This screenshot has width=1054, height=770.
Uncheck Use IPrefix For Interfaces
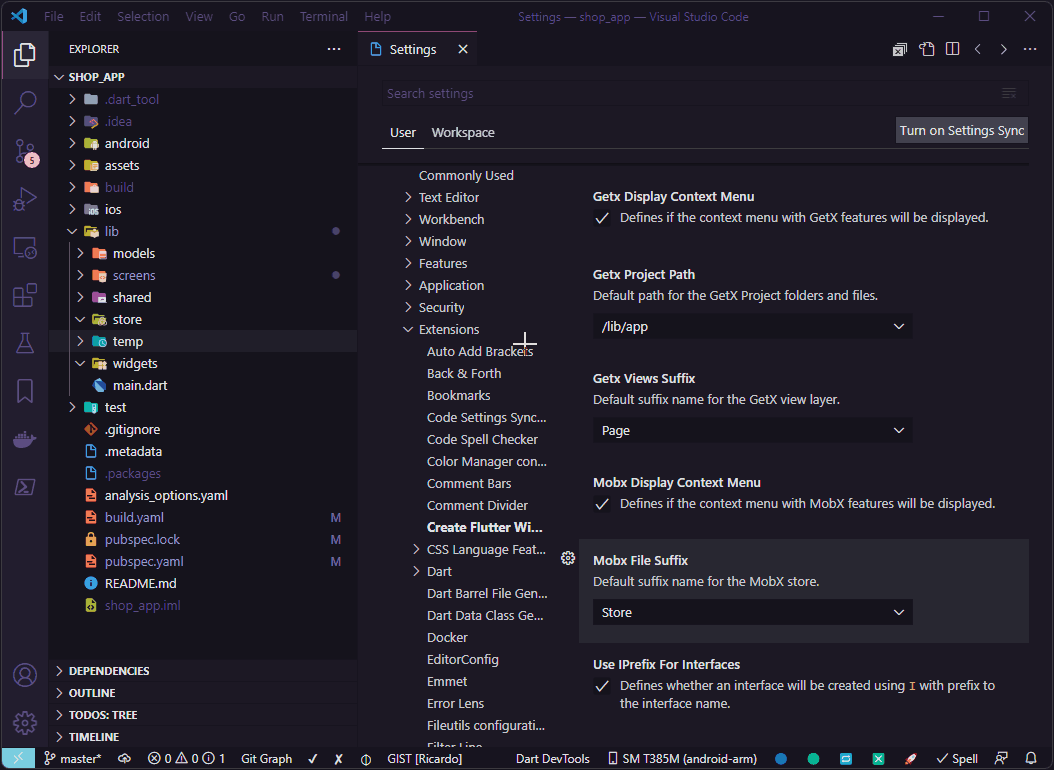[602, 687]
